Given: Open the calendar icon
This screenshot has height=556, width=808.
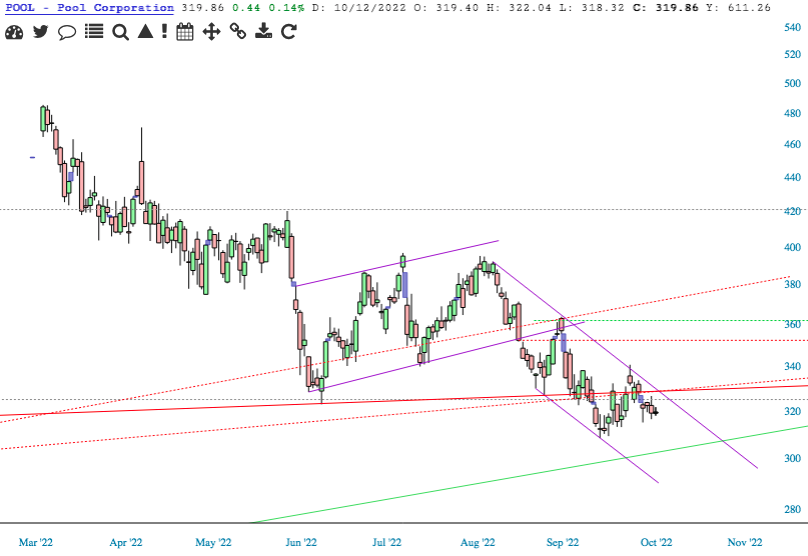Looking at the screenshot, I should tap(185, 32).
